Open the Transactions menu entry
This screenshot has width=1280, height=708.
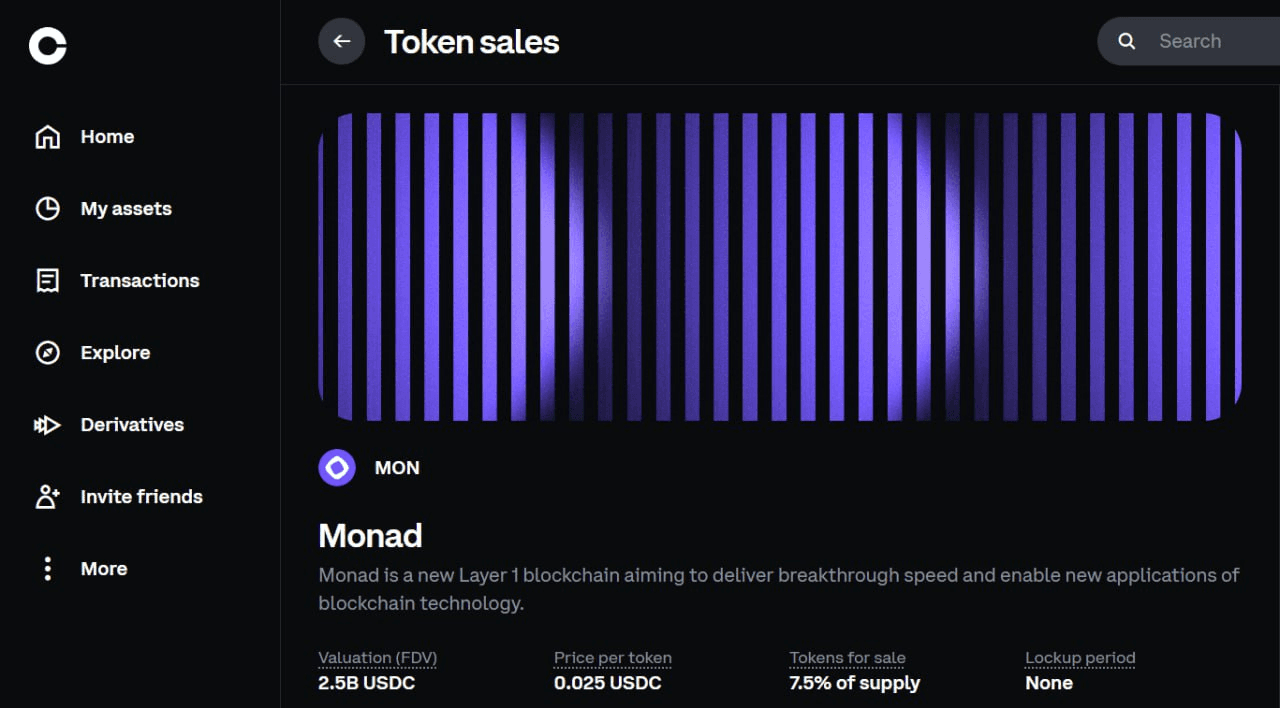(x=140, y=281)
